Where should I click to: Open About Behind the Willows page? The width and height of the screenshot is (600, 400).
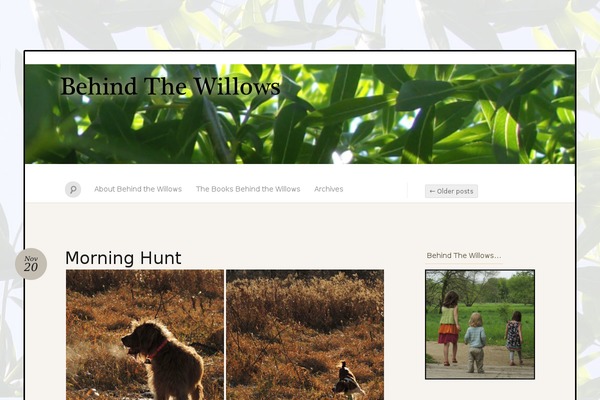138,189
